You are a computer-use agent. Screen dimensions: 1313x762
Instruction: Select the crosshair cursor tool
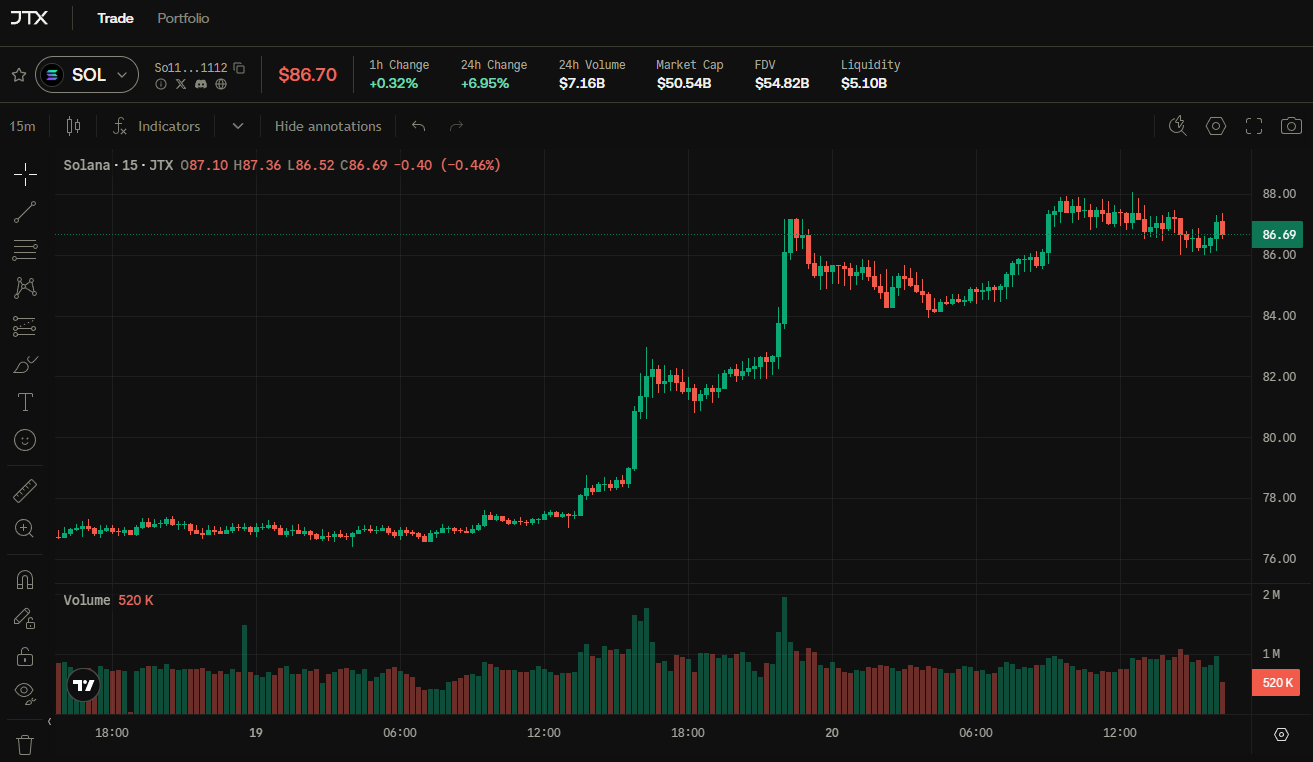tap(26, 174)
